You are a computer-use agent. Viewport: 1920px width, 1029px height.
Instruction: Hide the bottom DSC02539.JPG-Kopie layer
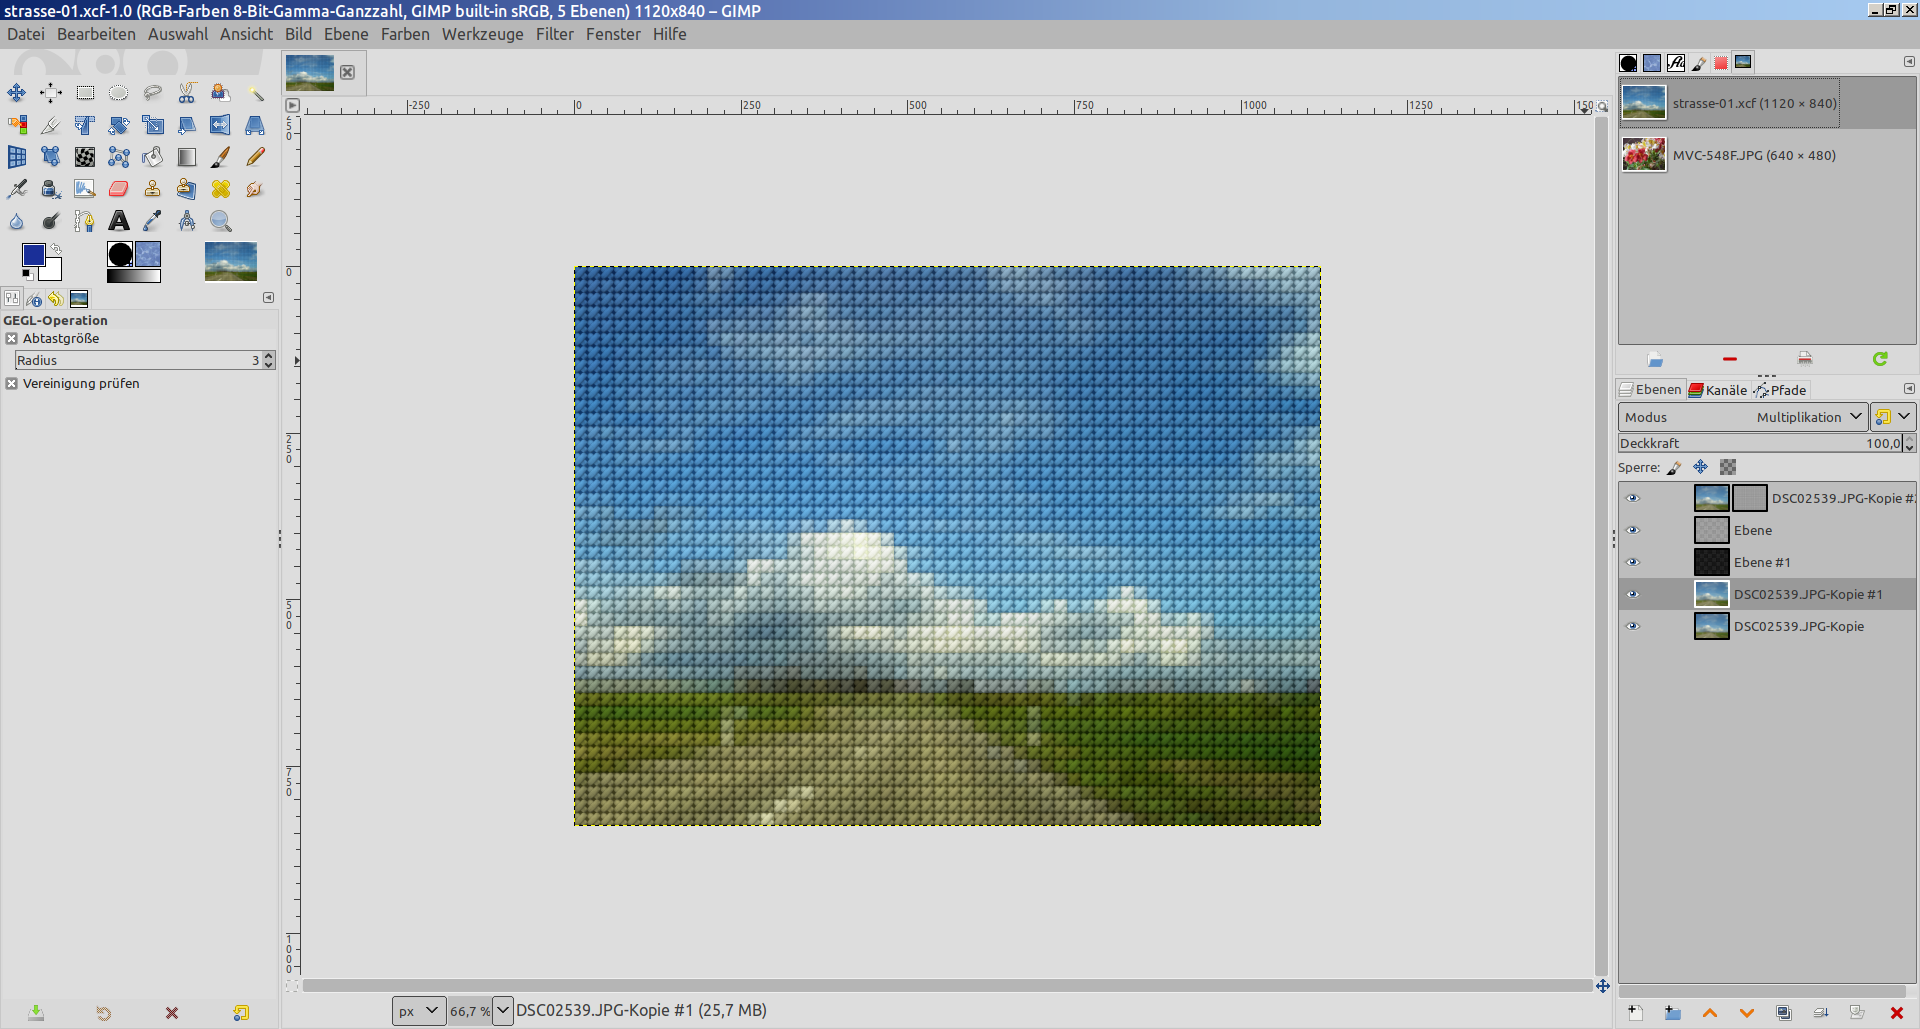[1633, 626]
